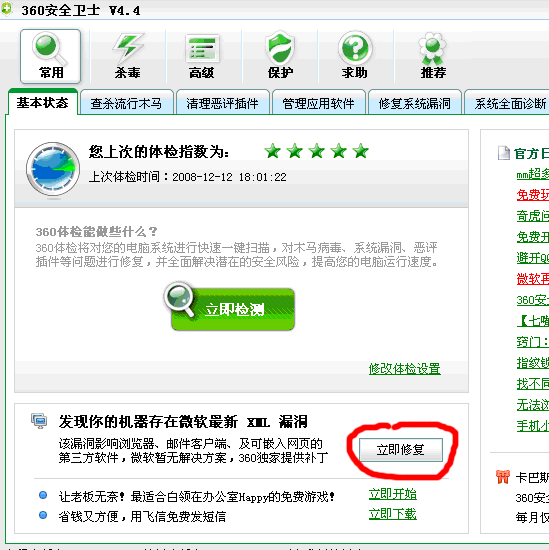
Task: Open the 找不同 news link
Action: tap(533, 384)
